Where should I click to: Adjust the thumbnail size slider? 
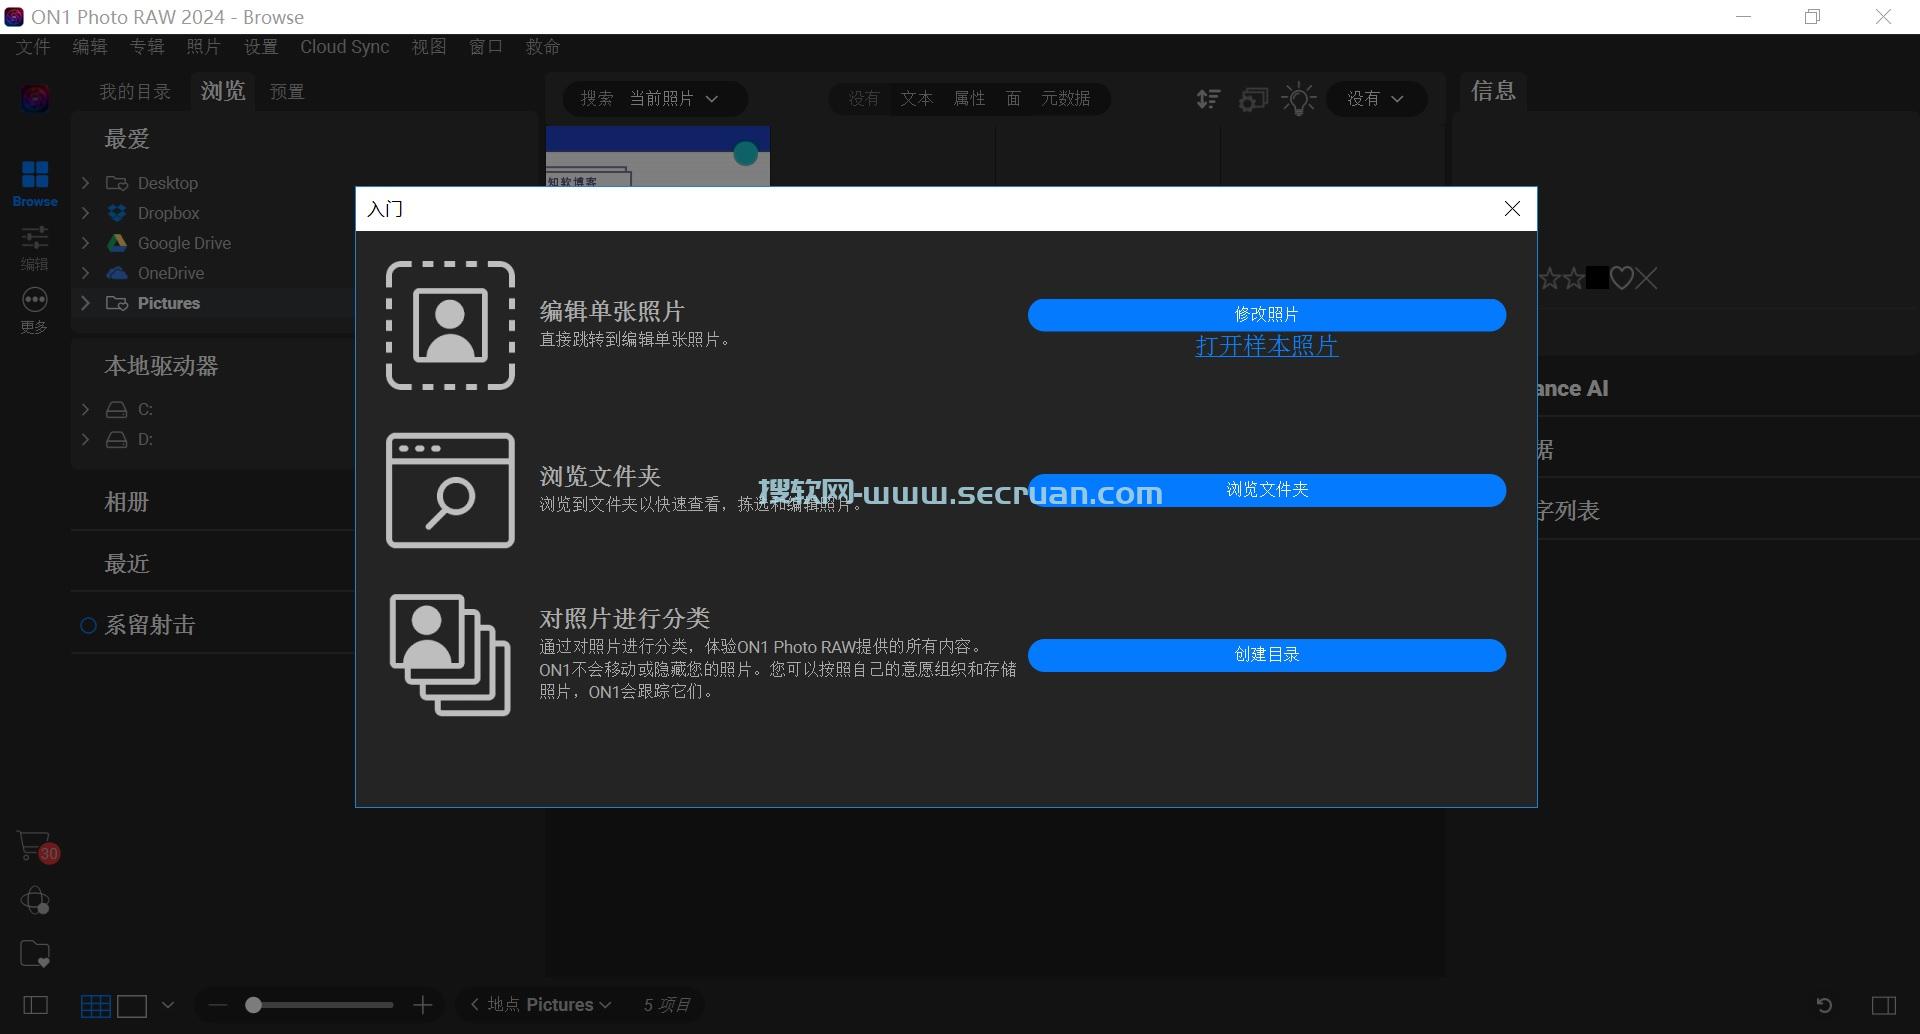tap(320, 1005)
